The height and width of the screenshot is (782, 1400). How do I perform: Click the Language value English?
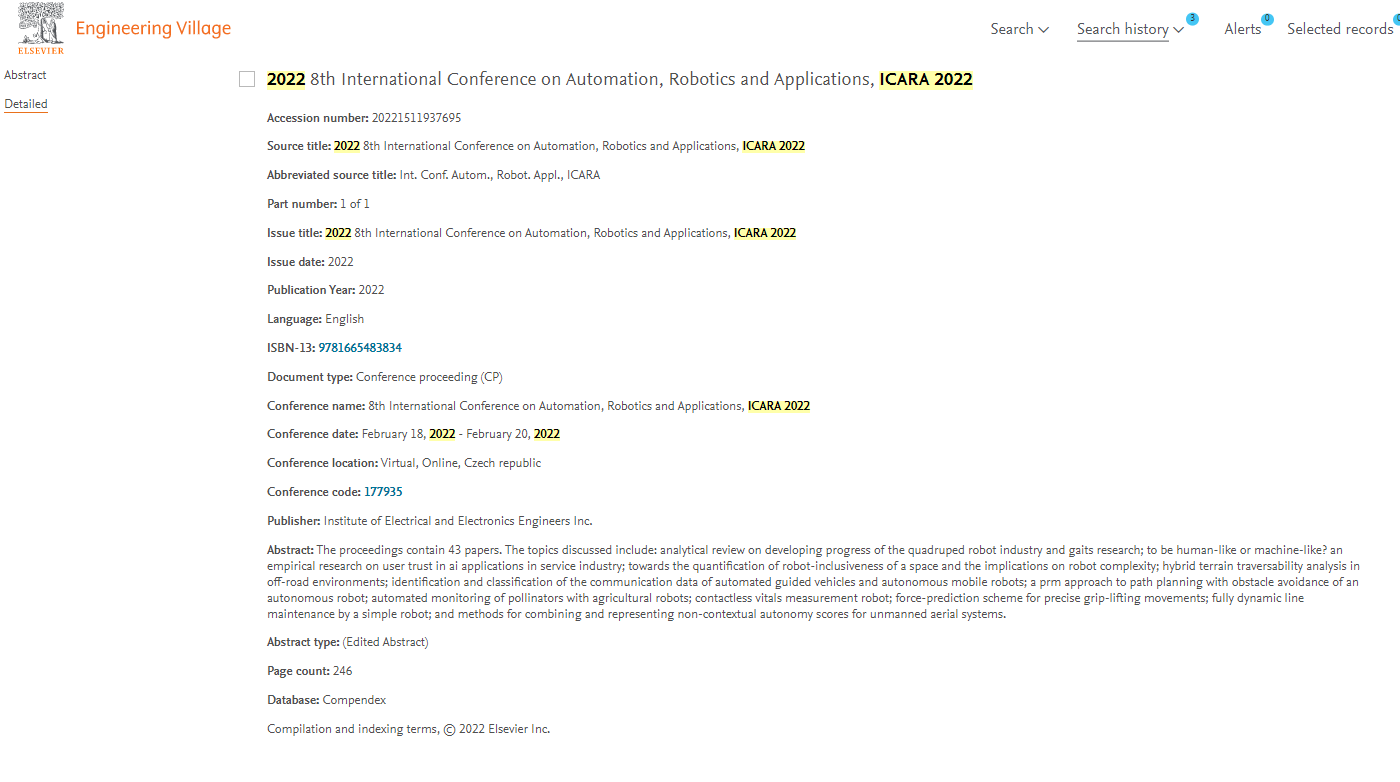345,319
